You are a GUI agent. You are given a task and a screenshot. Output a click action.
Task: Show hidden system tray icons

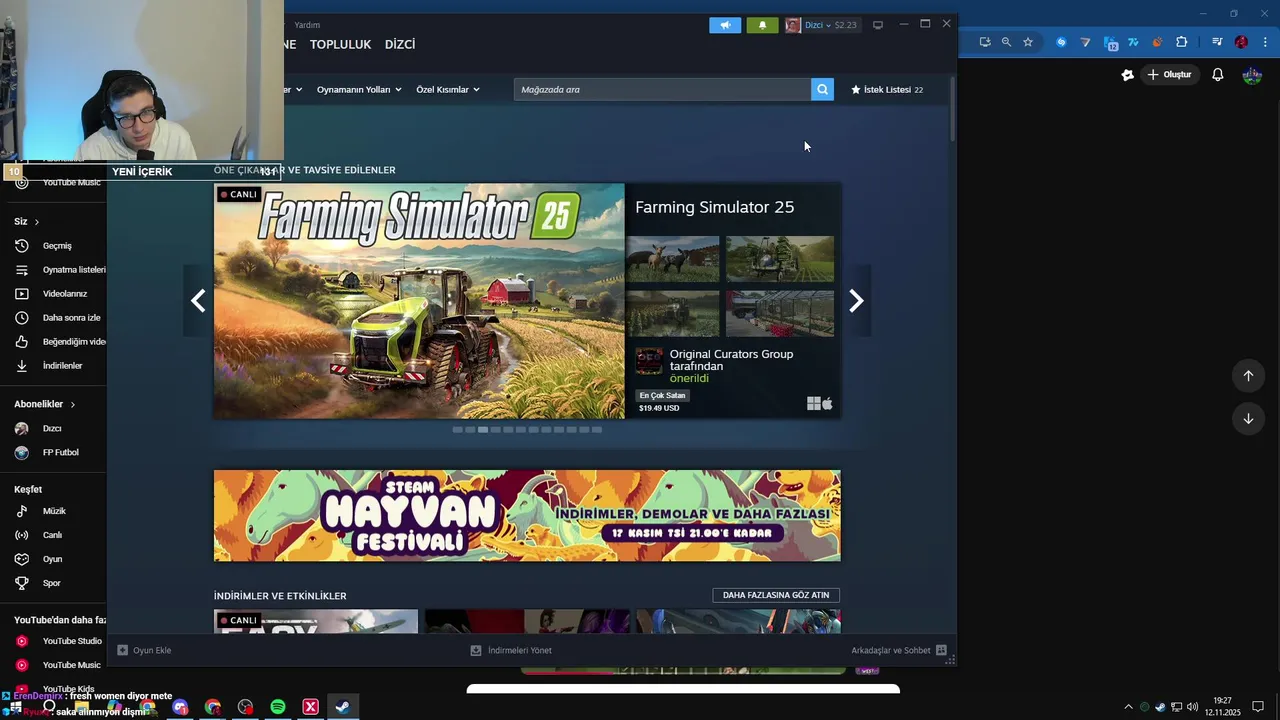tap(1129, 707)
